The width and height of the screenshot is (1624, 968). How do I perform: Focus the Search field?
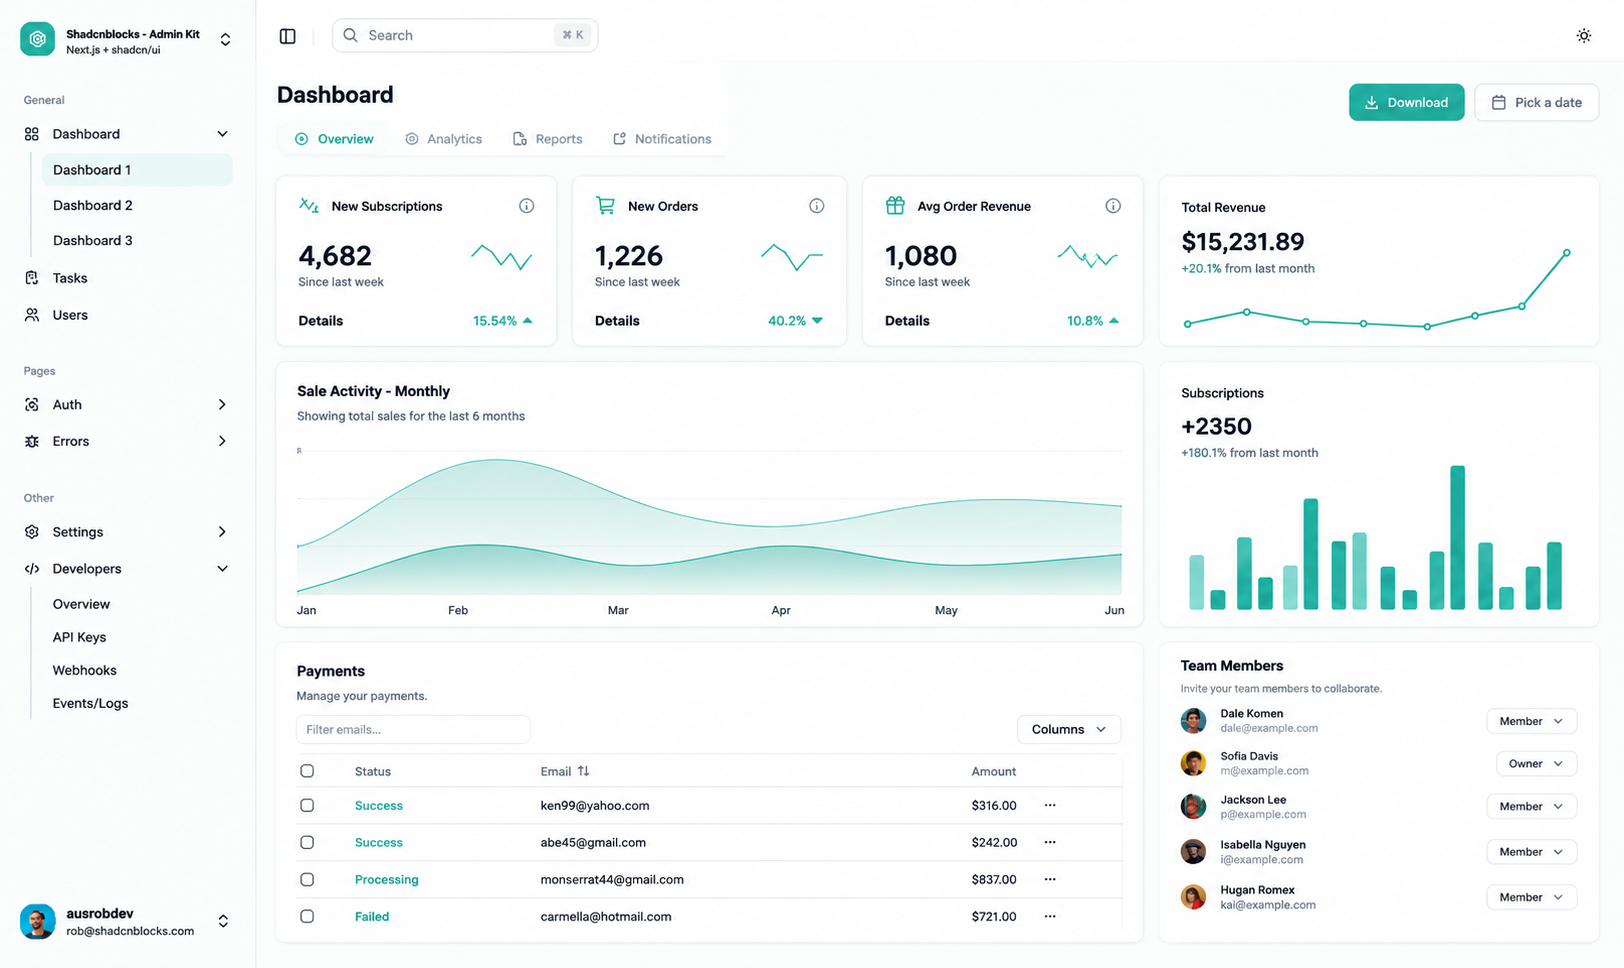[x=465, y=35]
